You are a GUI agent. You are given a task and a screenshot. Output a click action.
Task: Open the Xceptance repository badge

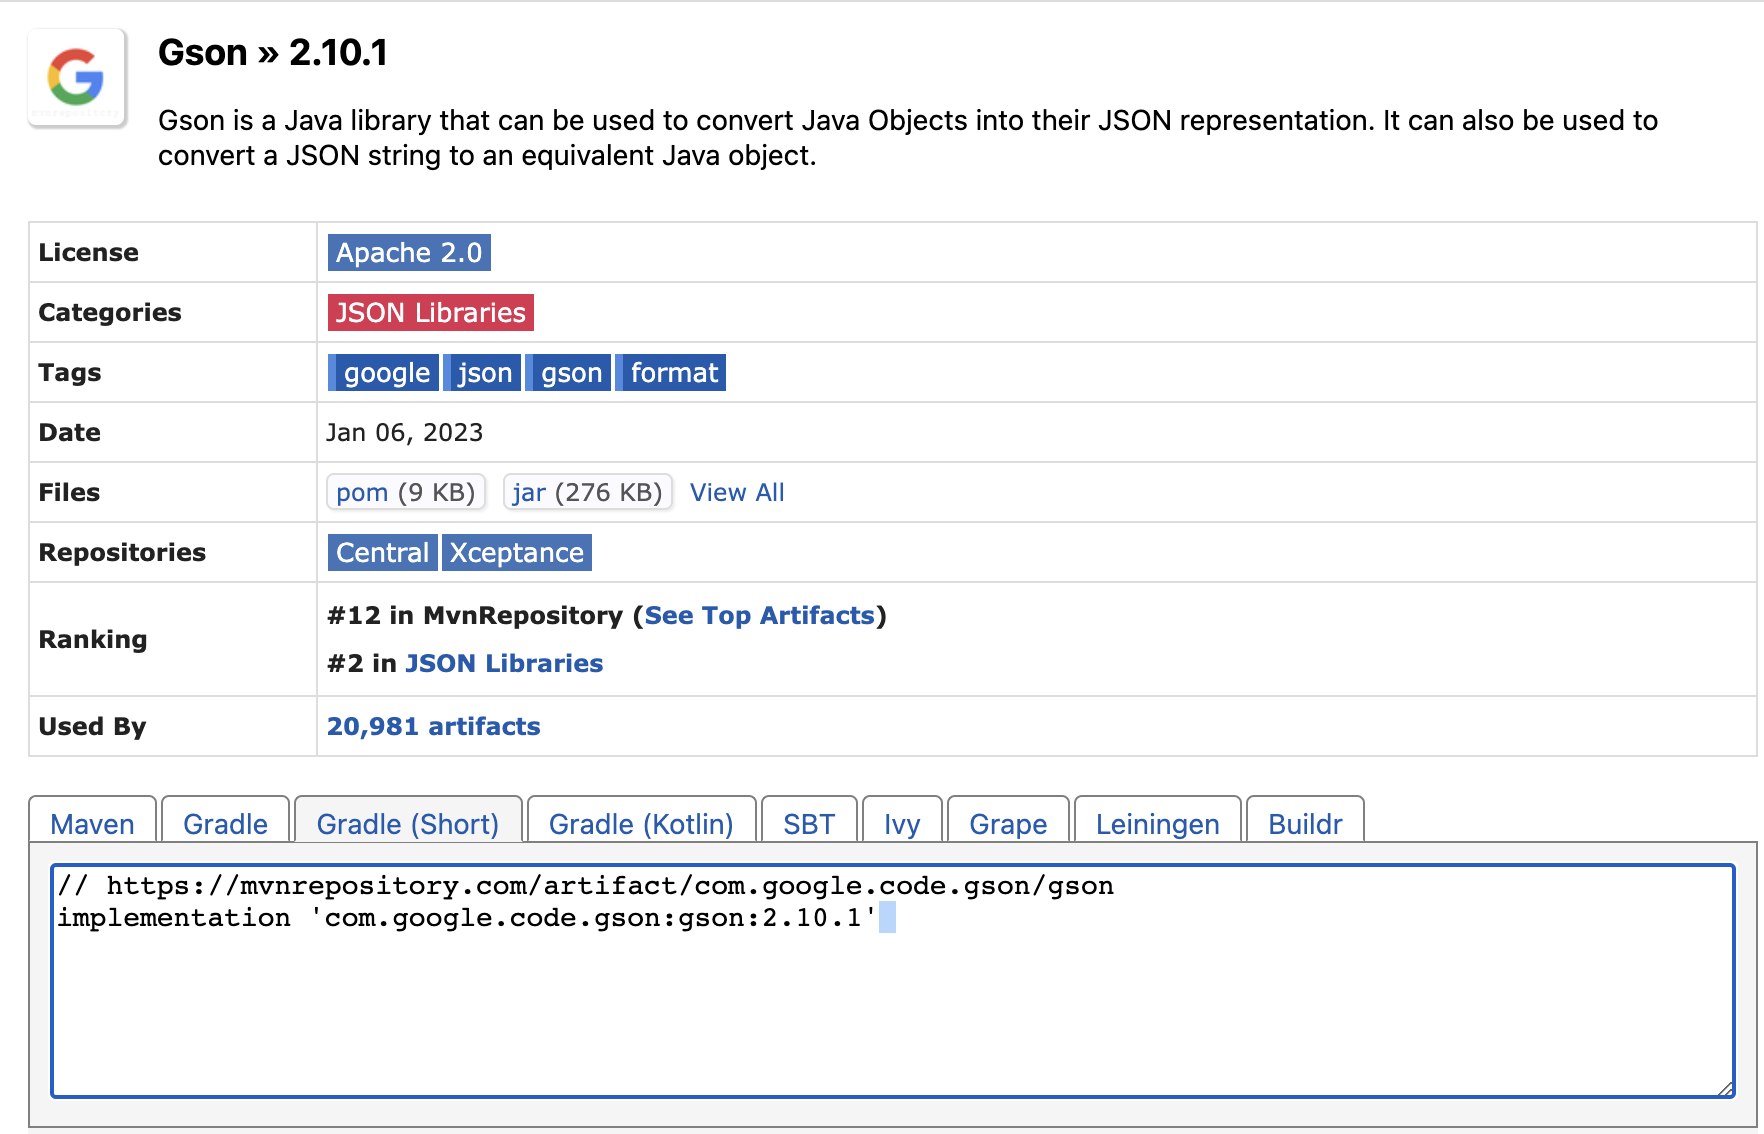click(517, 553)
